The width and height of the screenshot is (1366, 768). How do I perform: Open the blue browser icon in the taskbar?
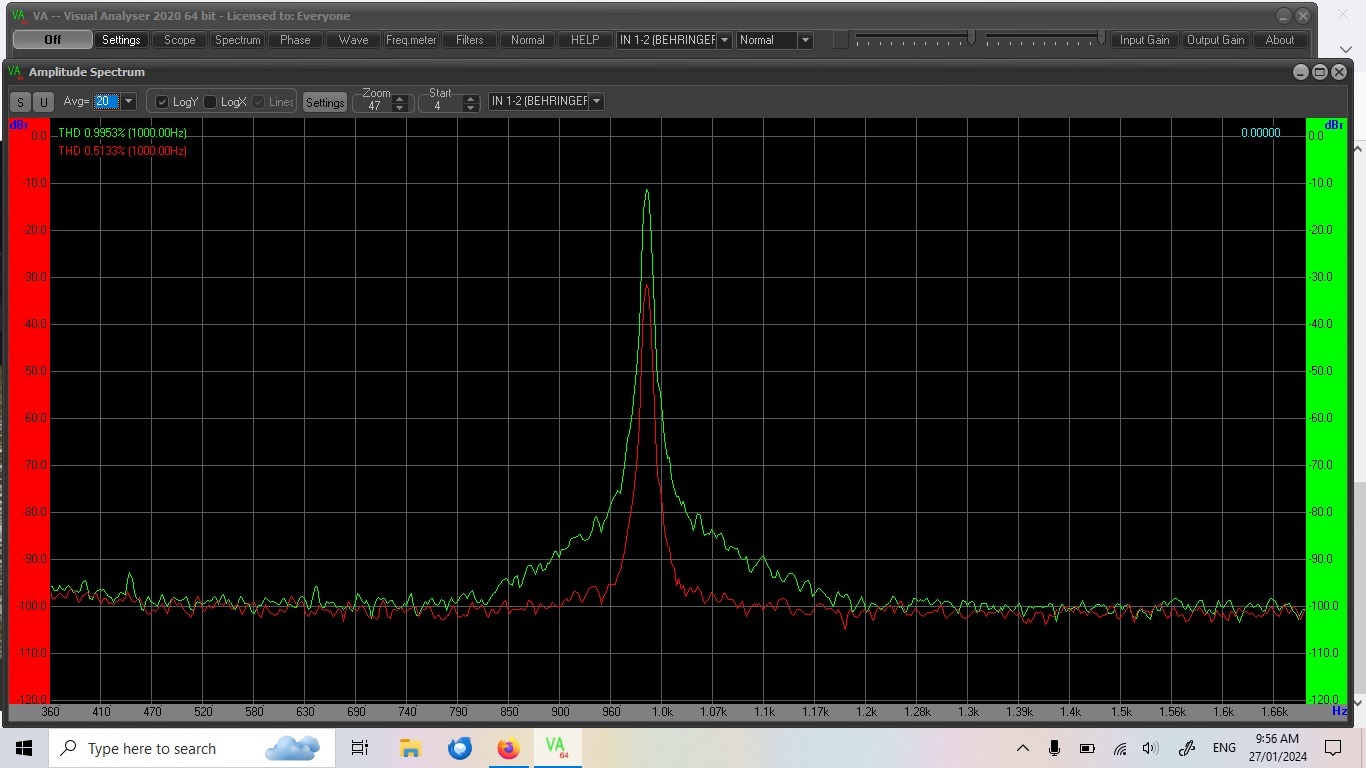(460, 748)
